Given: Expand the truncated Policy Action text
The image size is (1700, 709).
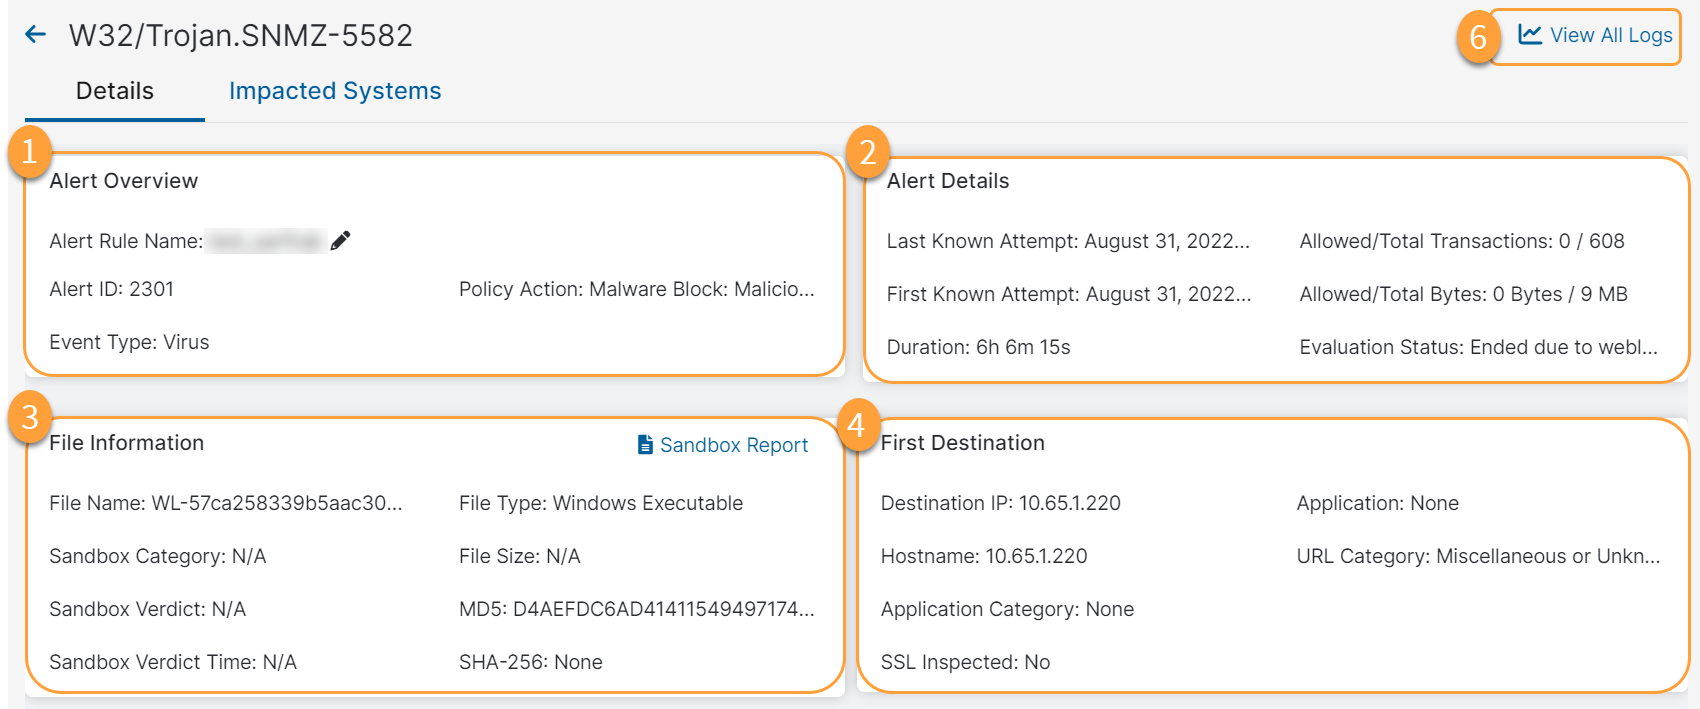Looking at the screenshot, I should tap(808, 289).
